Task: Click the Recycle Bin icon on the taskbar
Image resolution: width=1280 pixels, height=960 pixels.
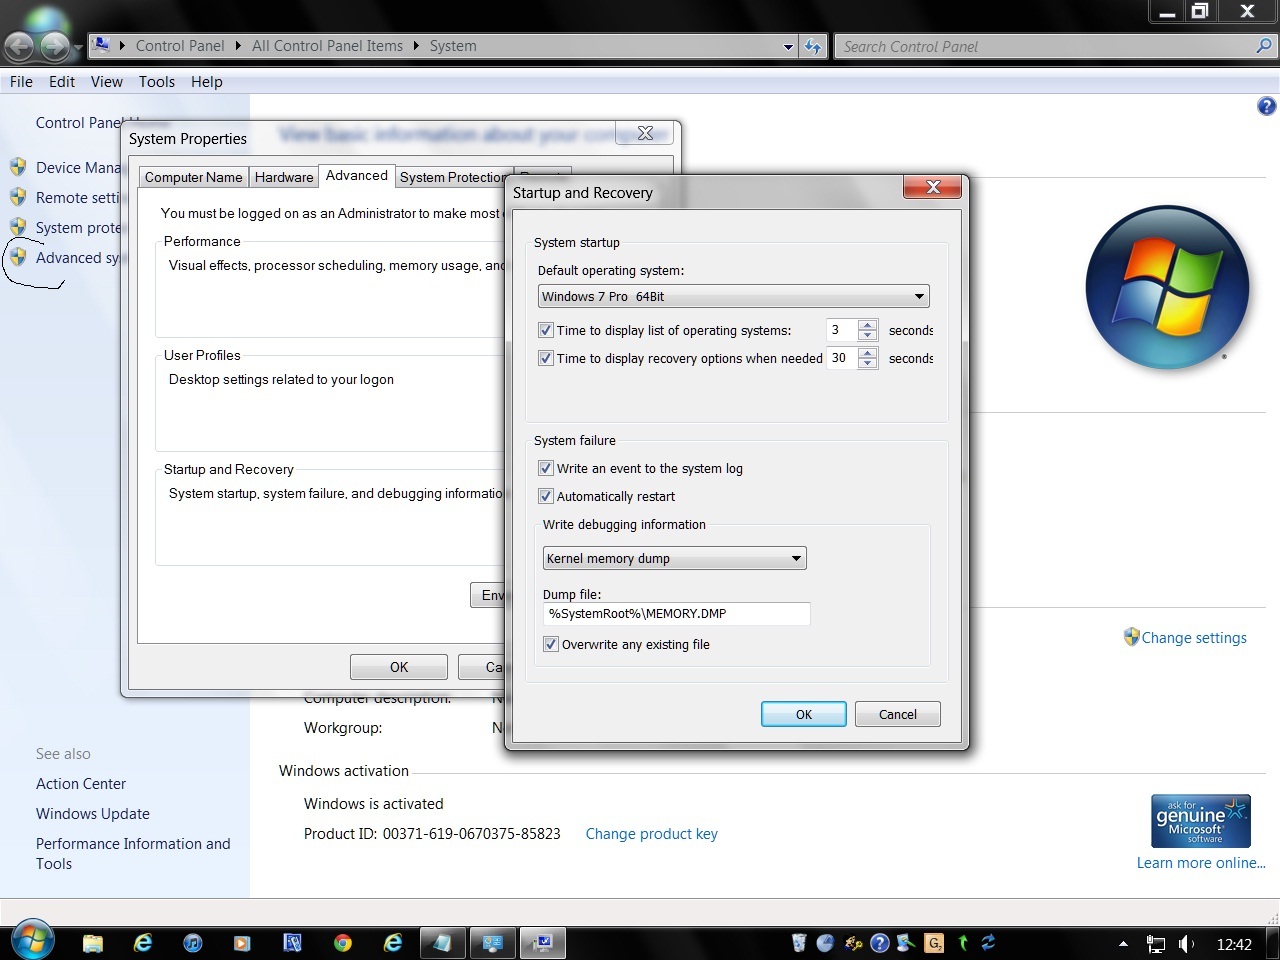Action: pyautogui.click(x=799, y=942)
